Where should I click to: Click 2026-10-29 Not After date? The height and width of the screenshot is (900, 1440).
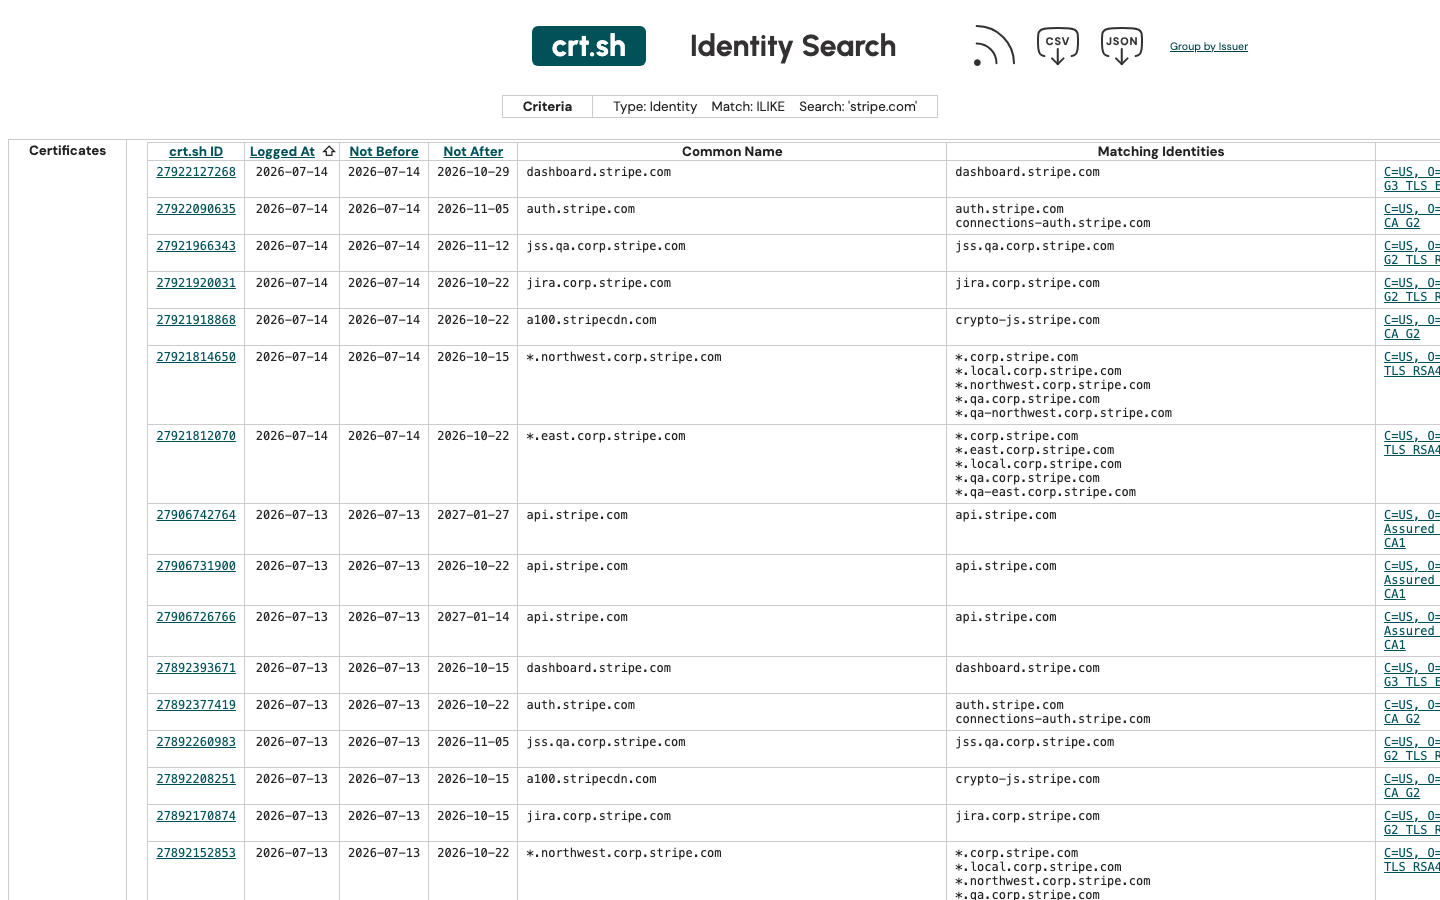(473, 172)
